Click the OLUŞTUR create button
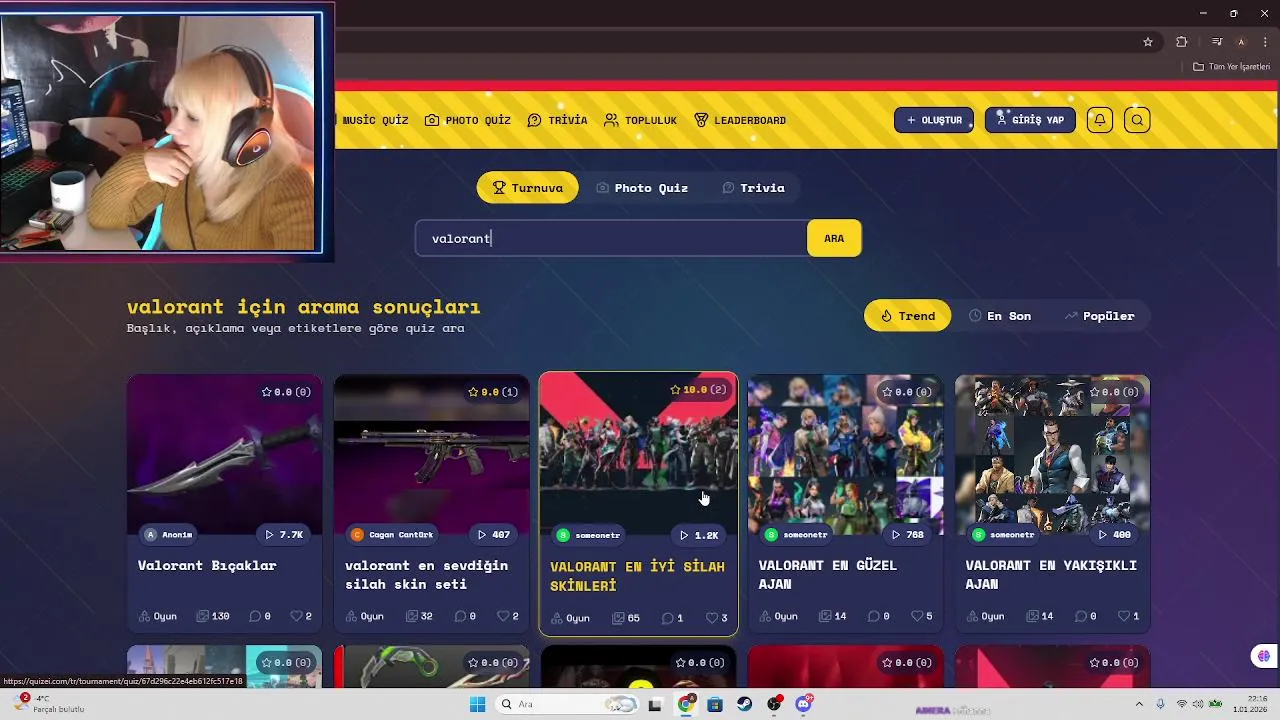Screen dimensions: 1280x720 coord(934,120)
